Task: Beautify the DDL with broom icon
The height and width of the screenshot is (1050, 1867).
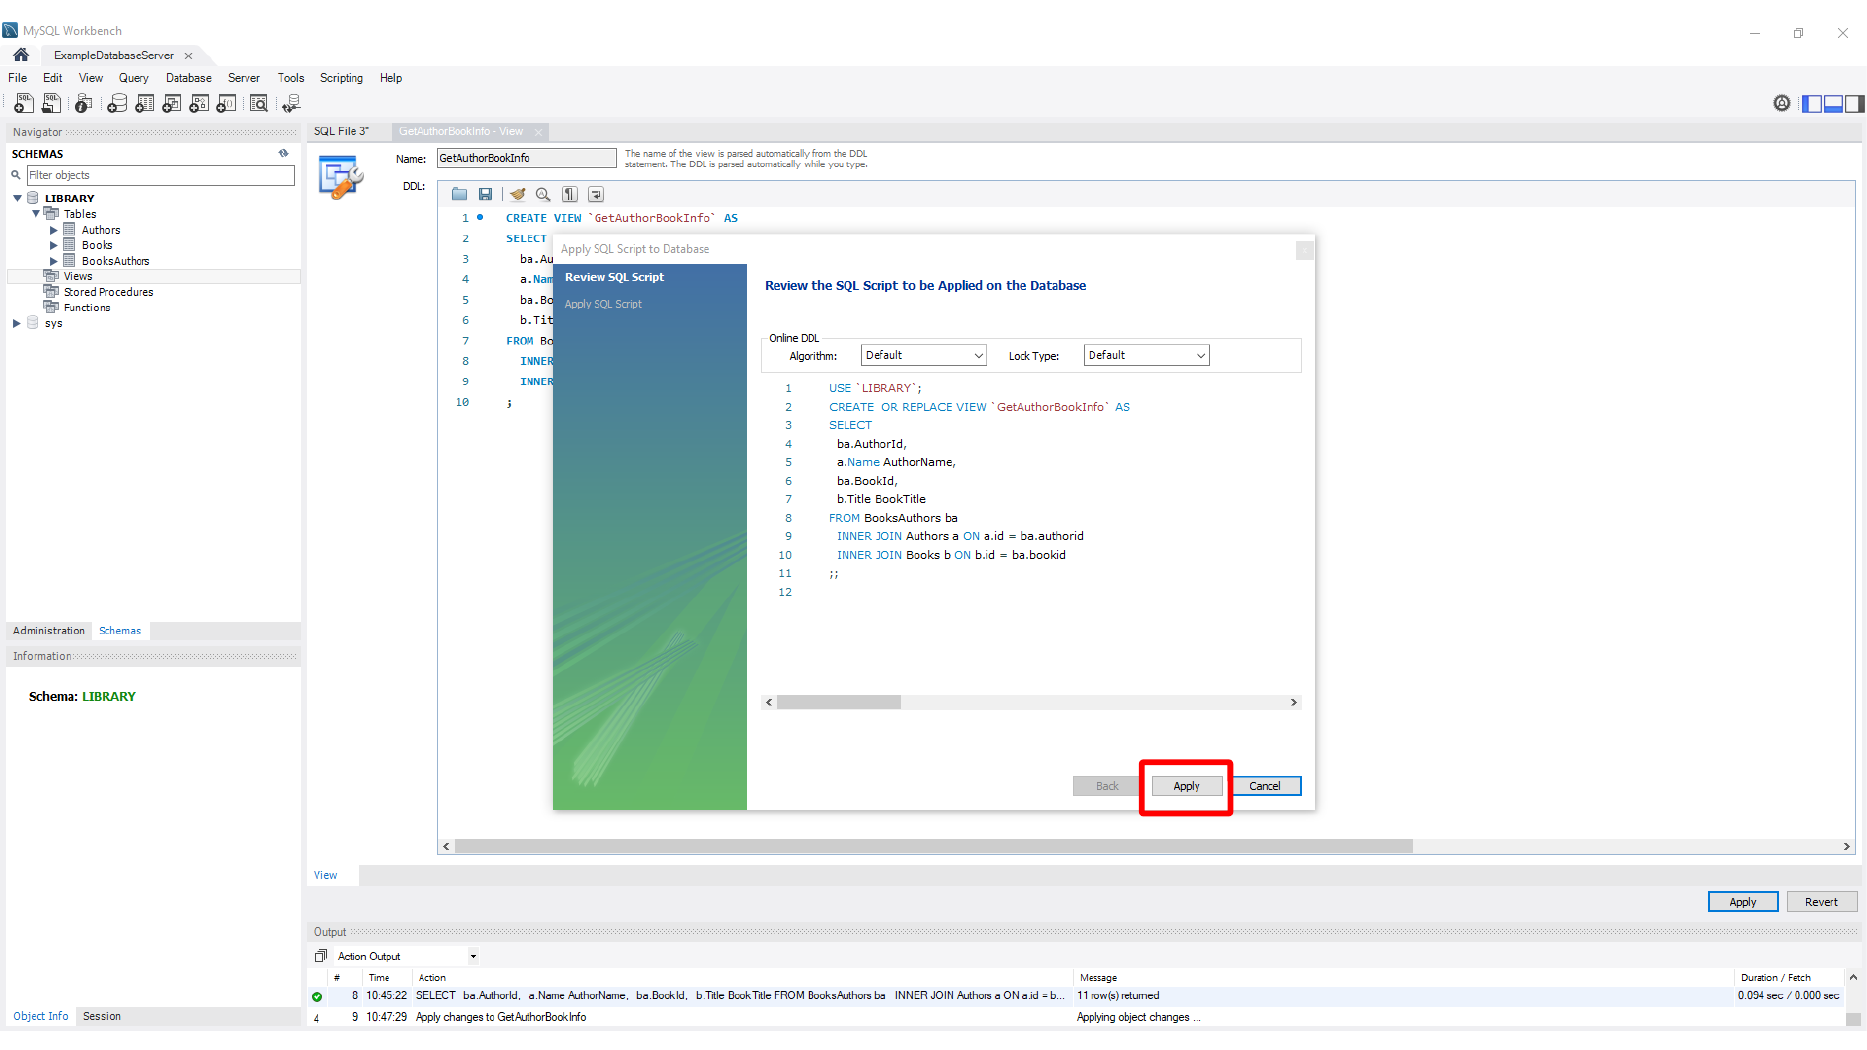Action: point(517,194)
